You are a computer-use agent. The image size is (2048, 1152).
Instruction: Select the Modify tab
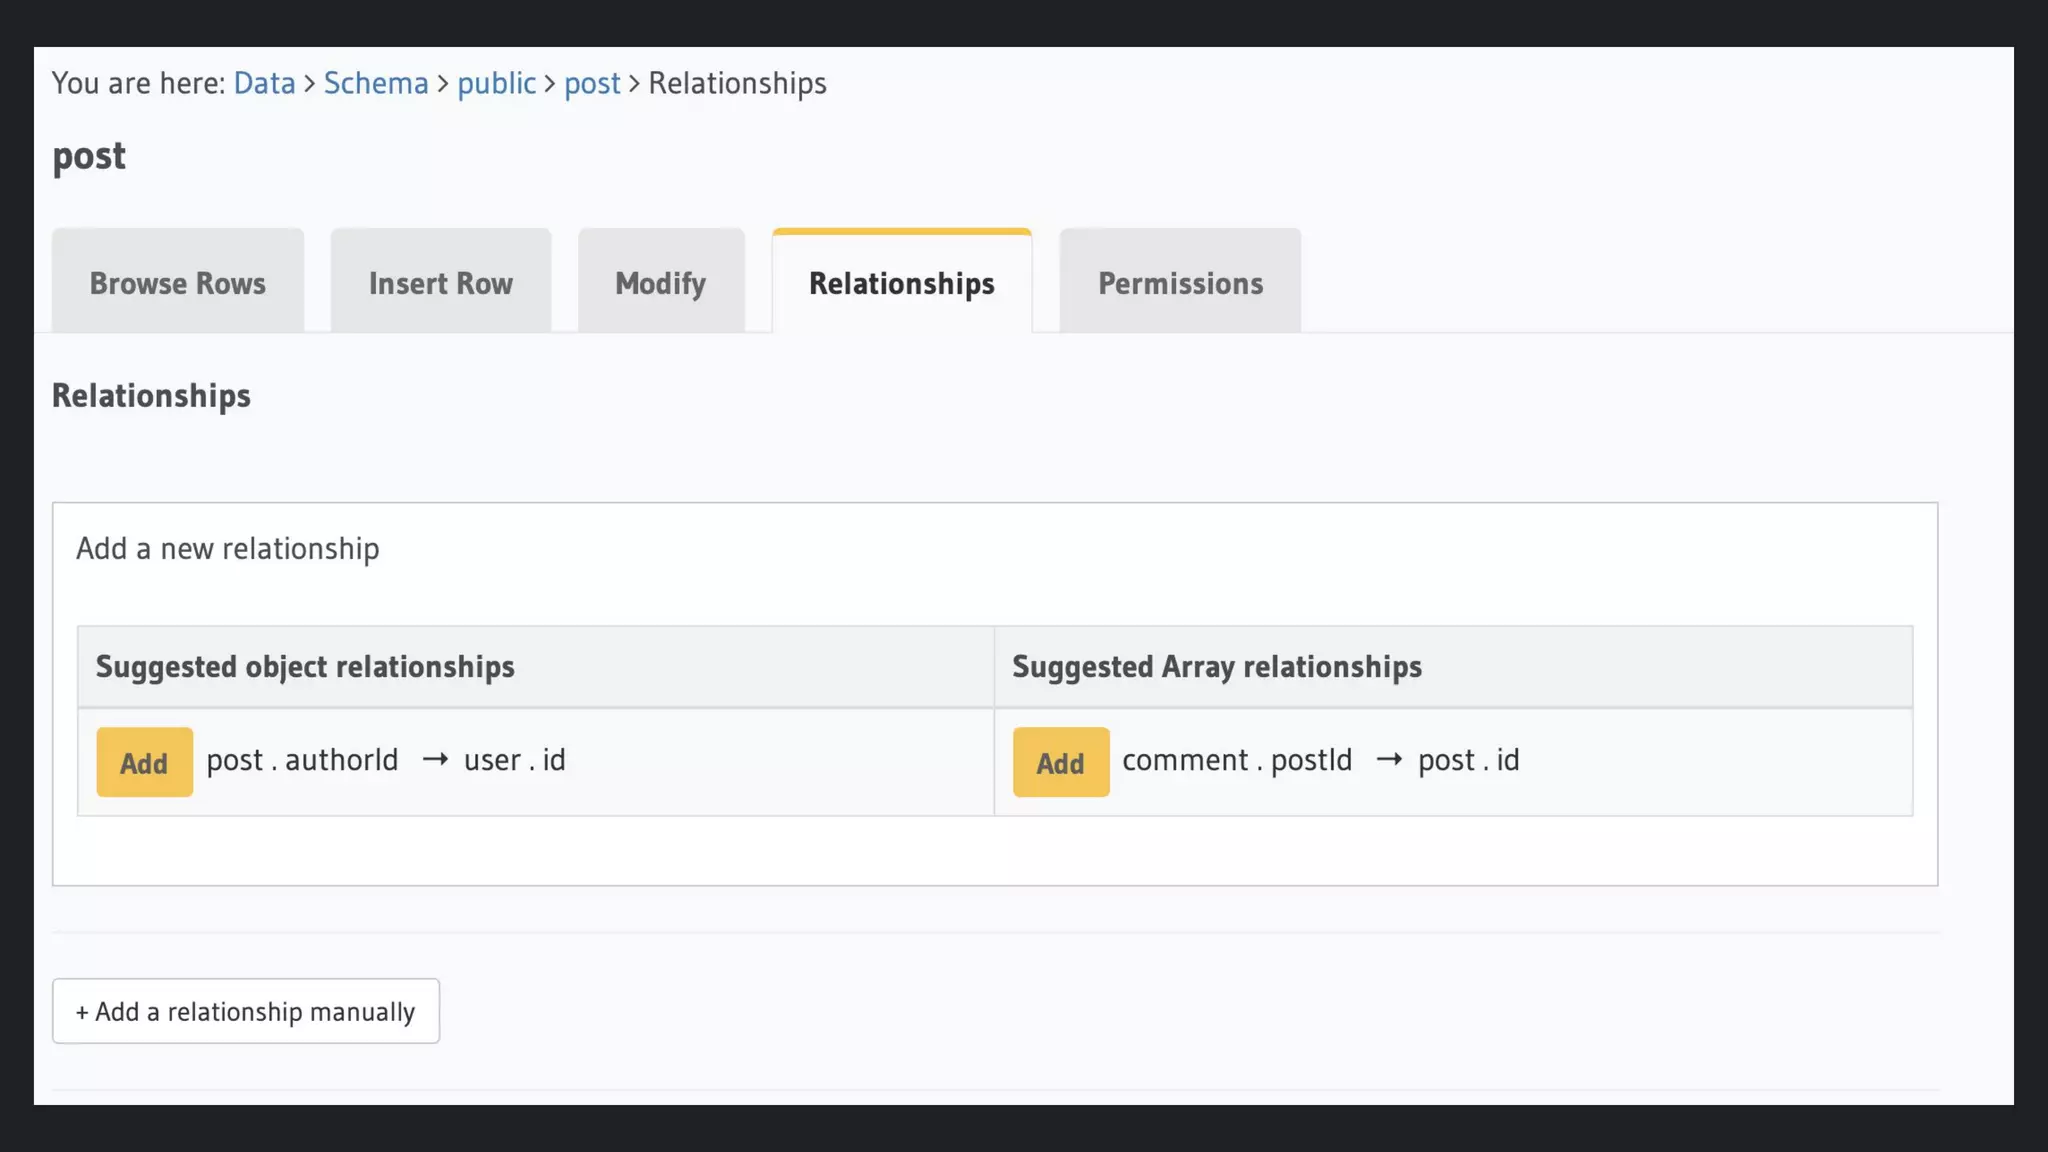(x=661, y=283)
